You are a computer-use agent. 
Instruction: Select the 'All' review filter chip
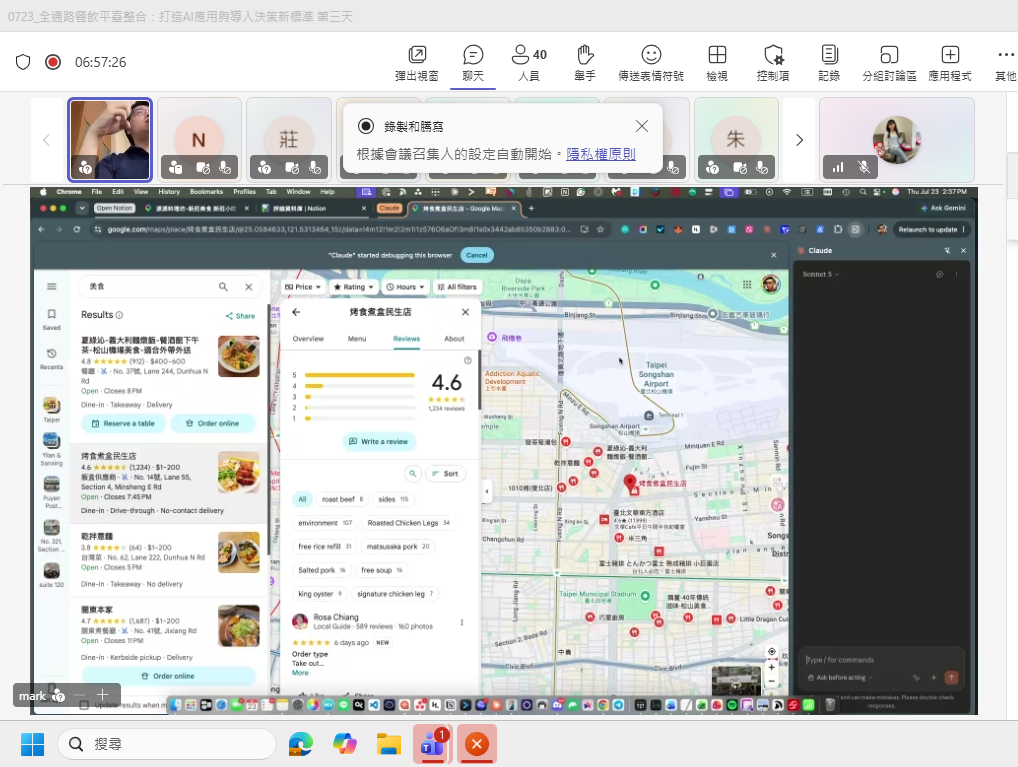302,499
